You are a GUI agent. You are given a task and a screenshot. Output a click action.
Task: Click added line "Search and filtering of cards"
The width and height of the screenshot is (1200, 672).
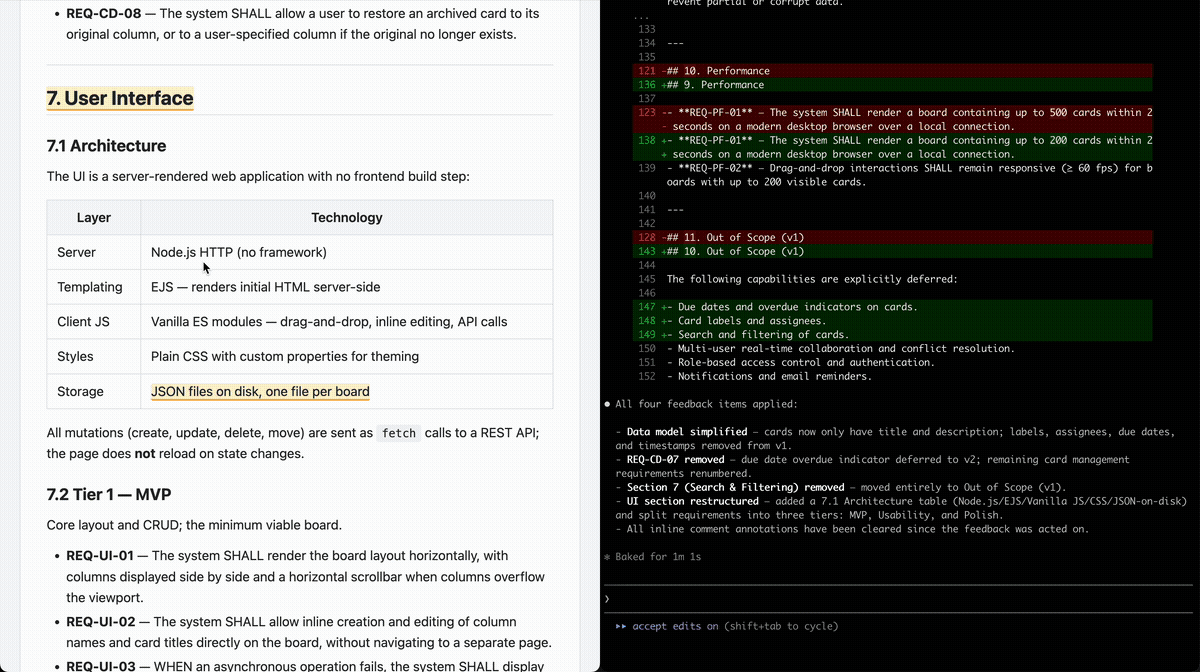click(762, 335)
